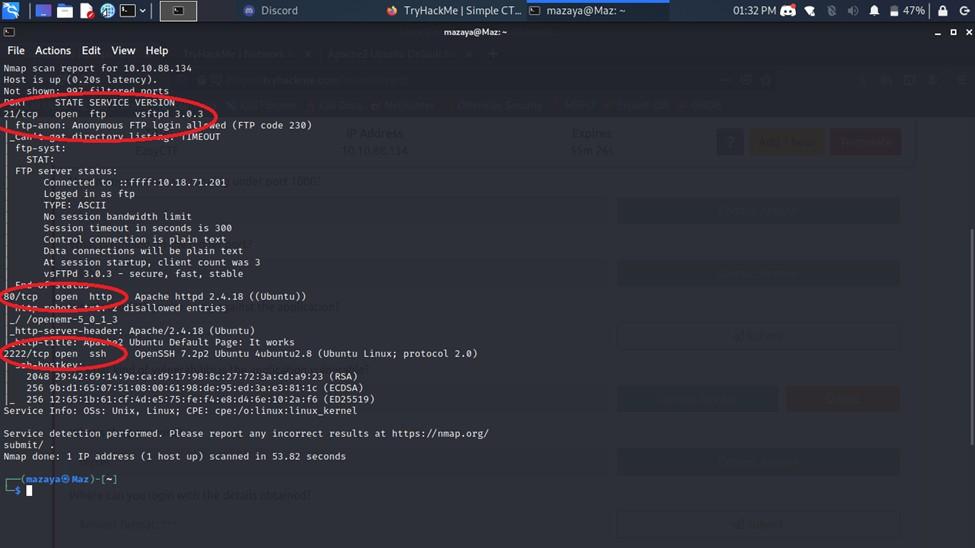Open the web browser globe icon

[x=107, y=11]
